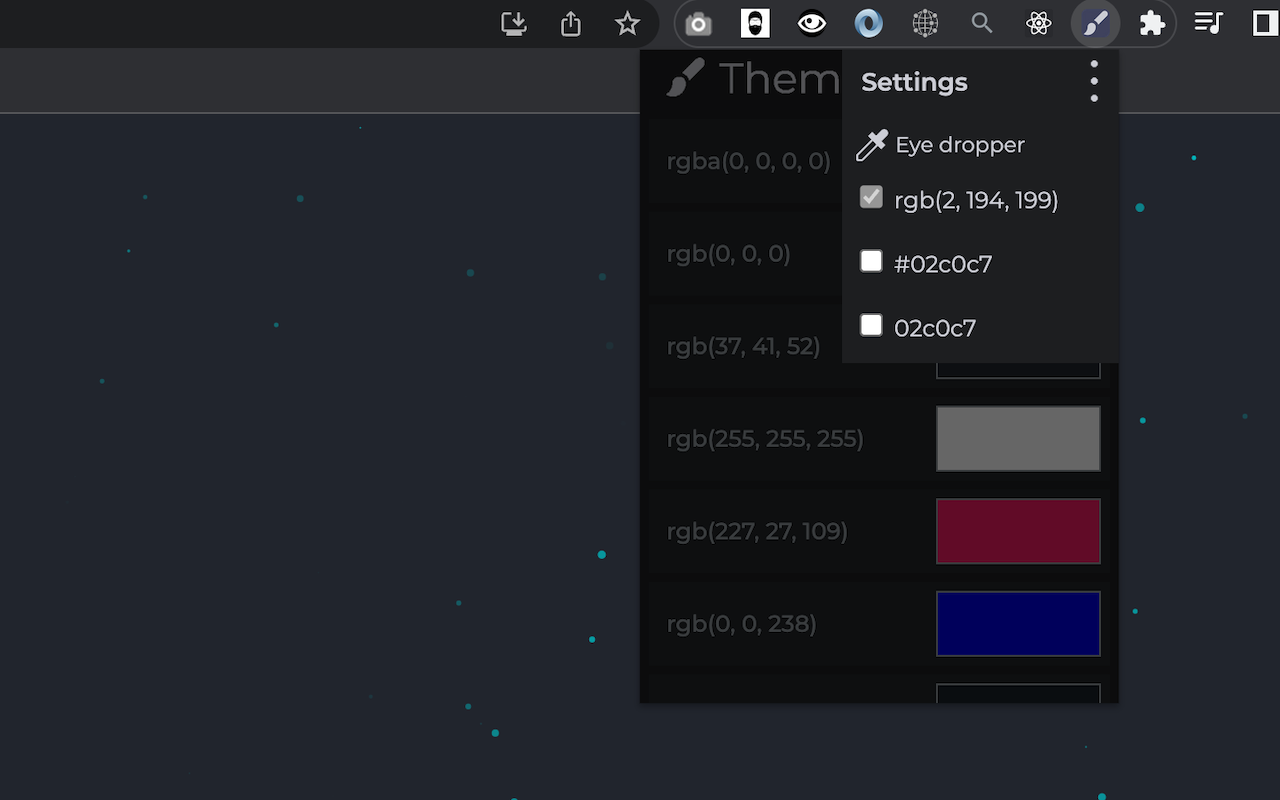Screen dimensions: 1280x800
Task: Open the media playlist control icon
Action: 1209,24
